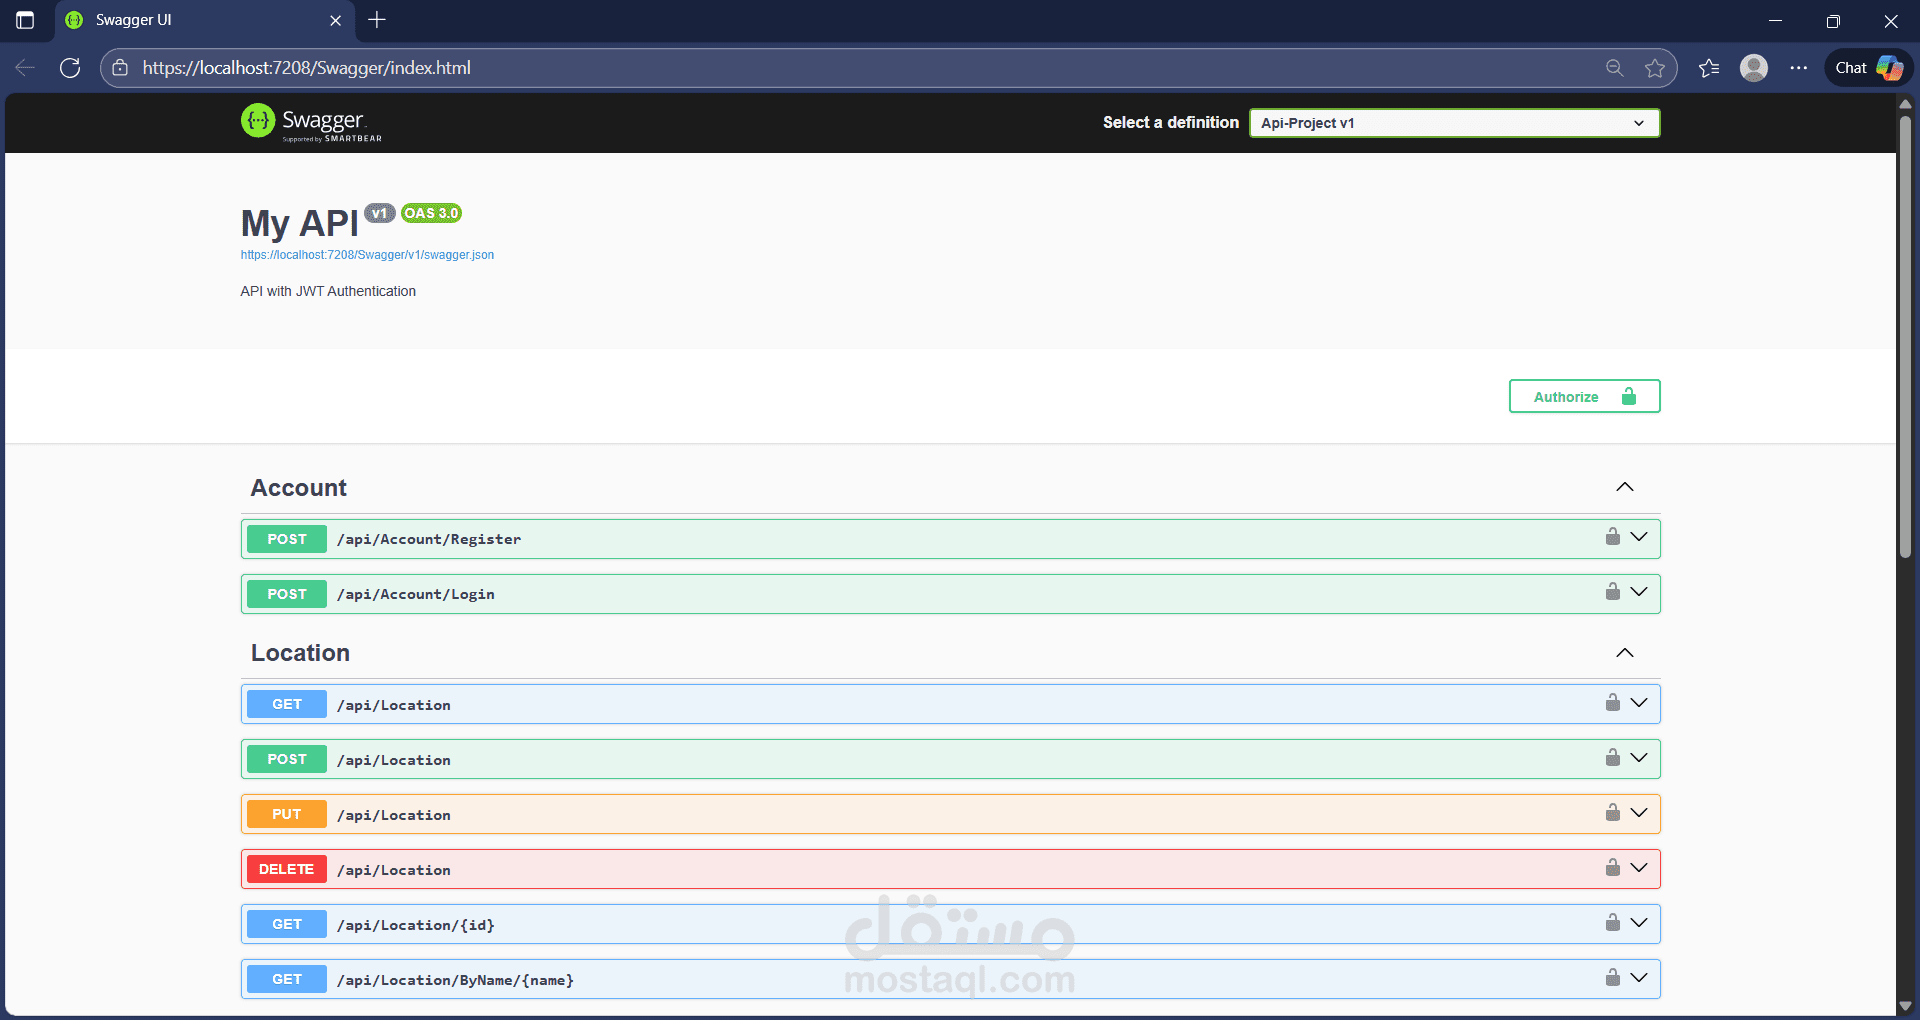The width and height of the screenshot is (1920, 1020).
Task: Open the browser profile icon
Action: 1753,67
